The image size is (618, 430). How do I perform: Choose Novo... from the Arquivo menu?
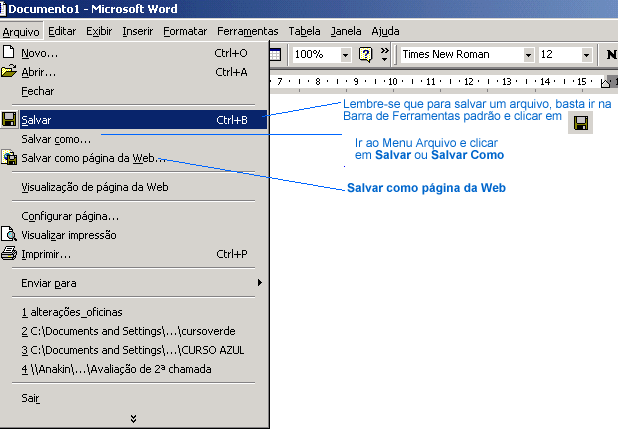(134, 53)
